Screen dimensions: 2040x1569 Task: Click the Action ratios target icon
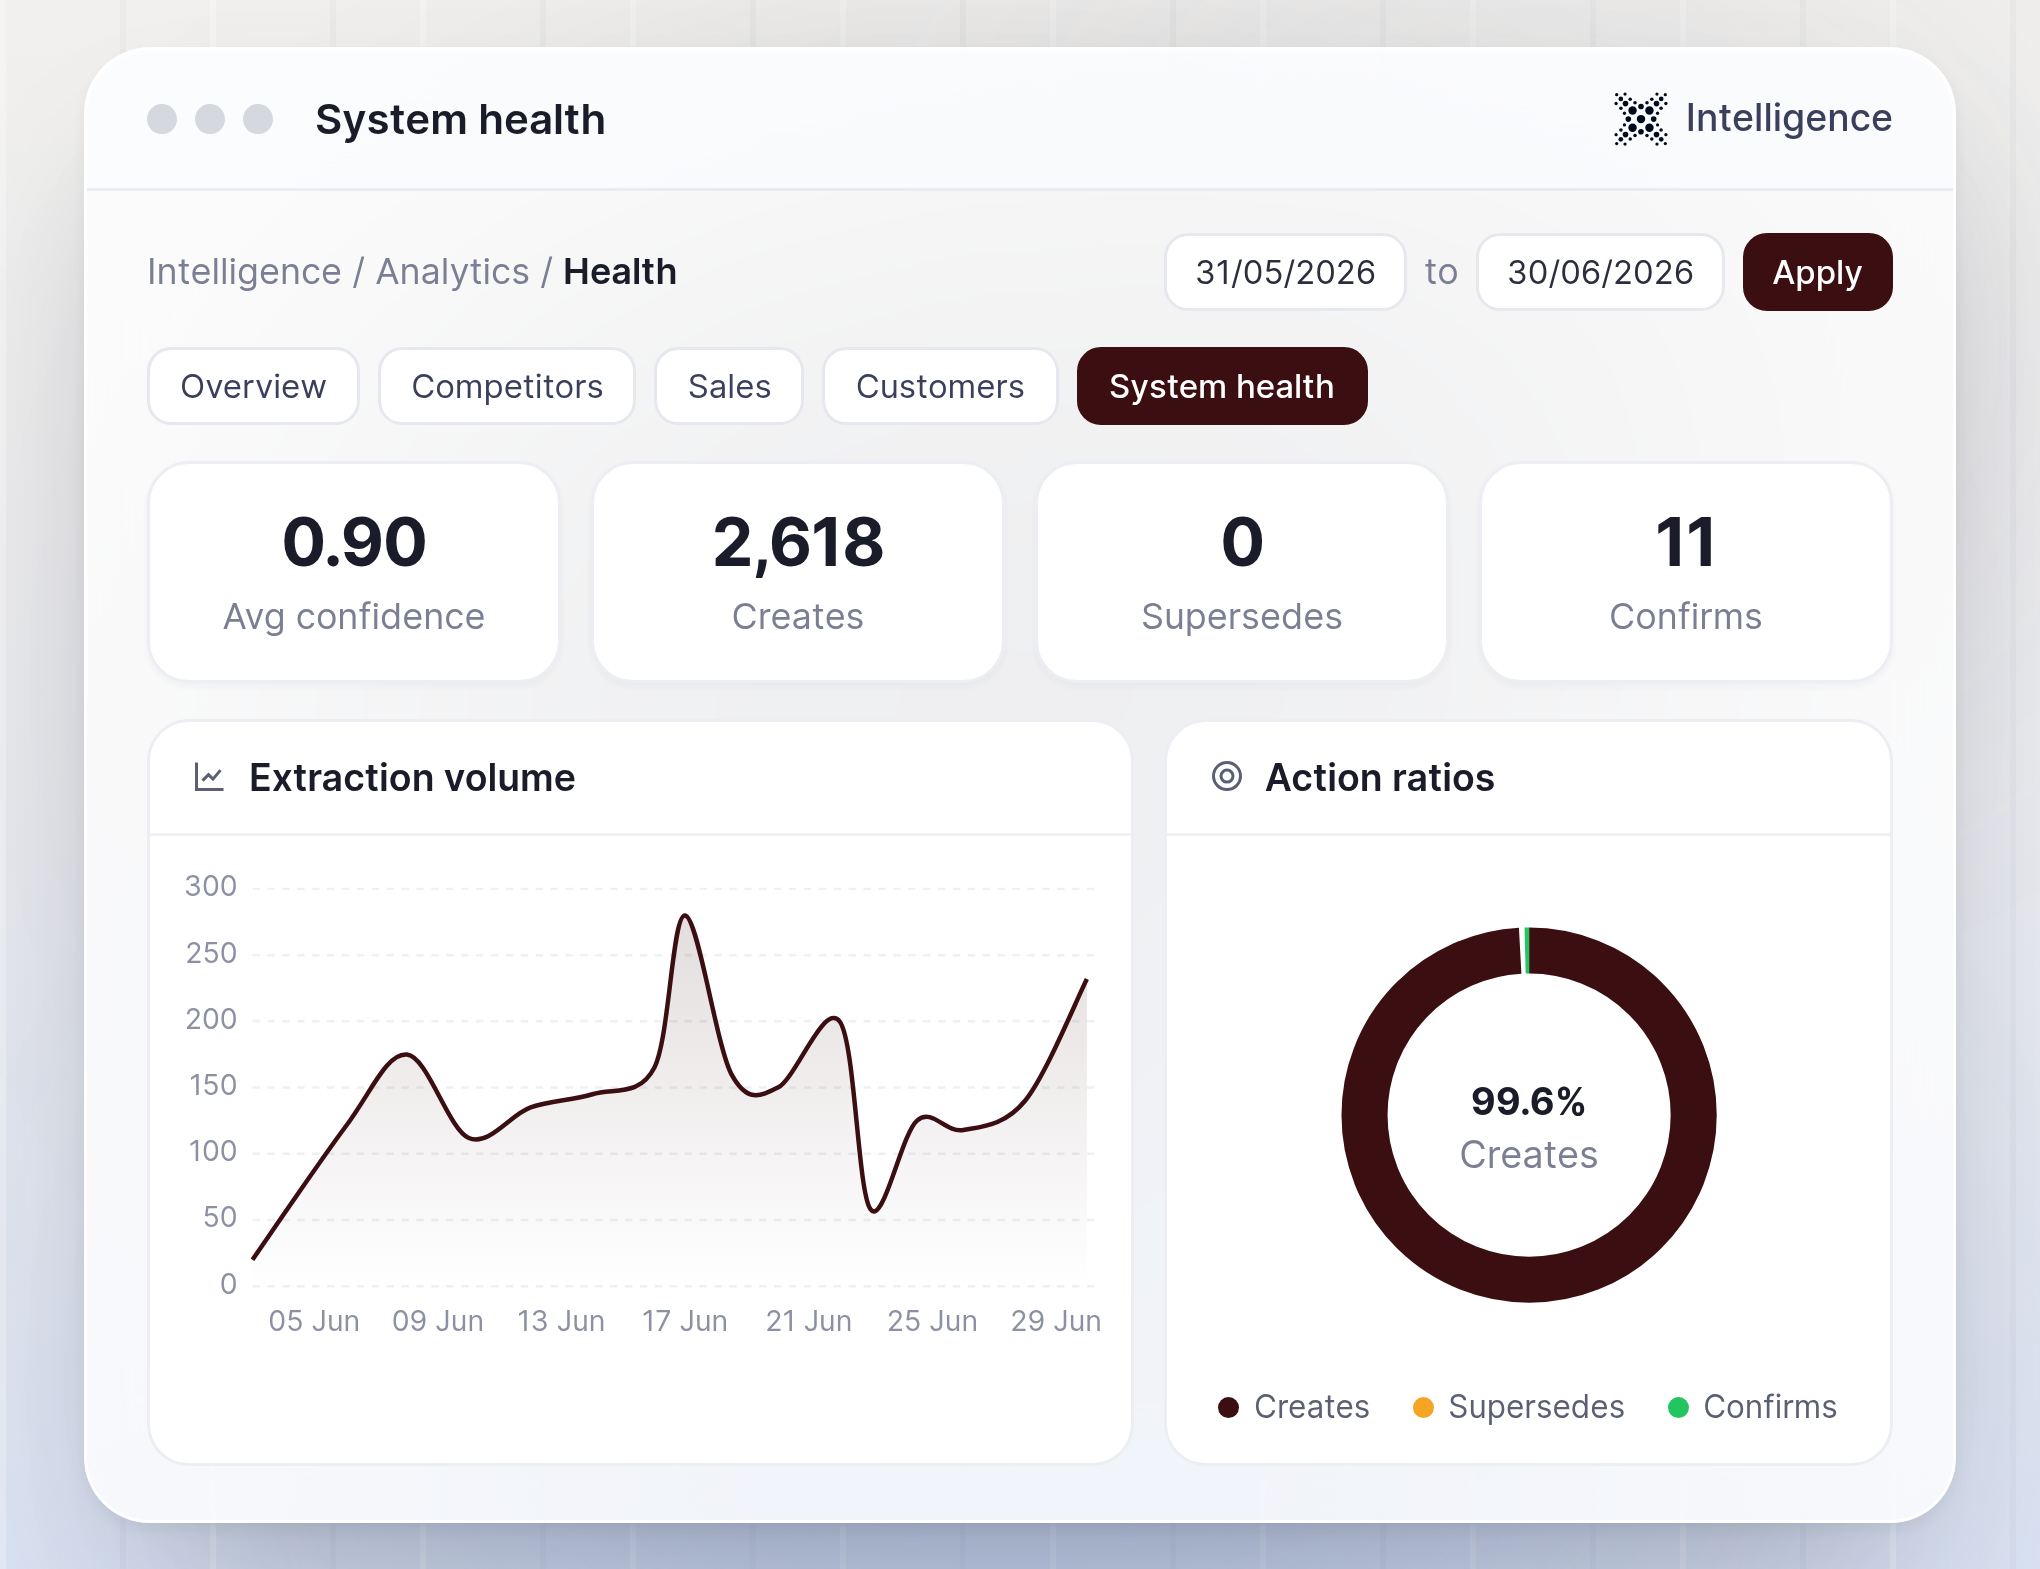(1227, 776)
